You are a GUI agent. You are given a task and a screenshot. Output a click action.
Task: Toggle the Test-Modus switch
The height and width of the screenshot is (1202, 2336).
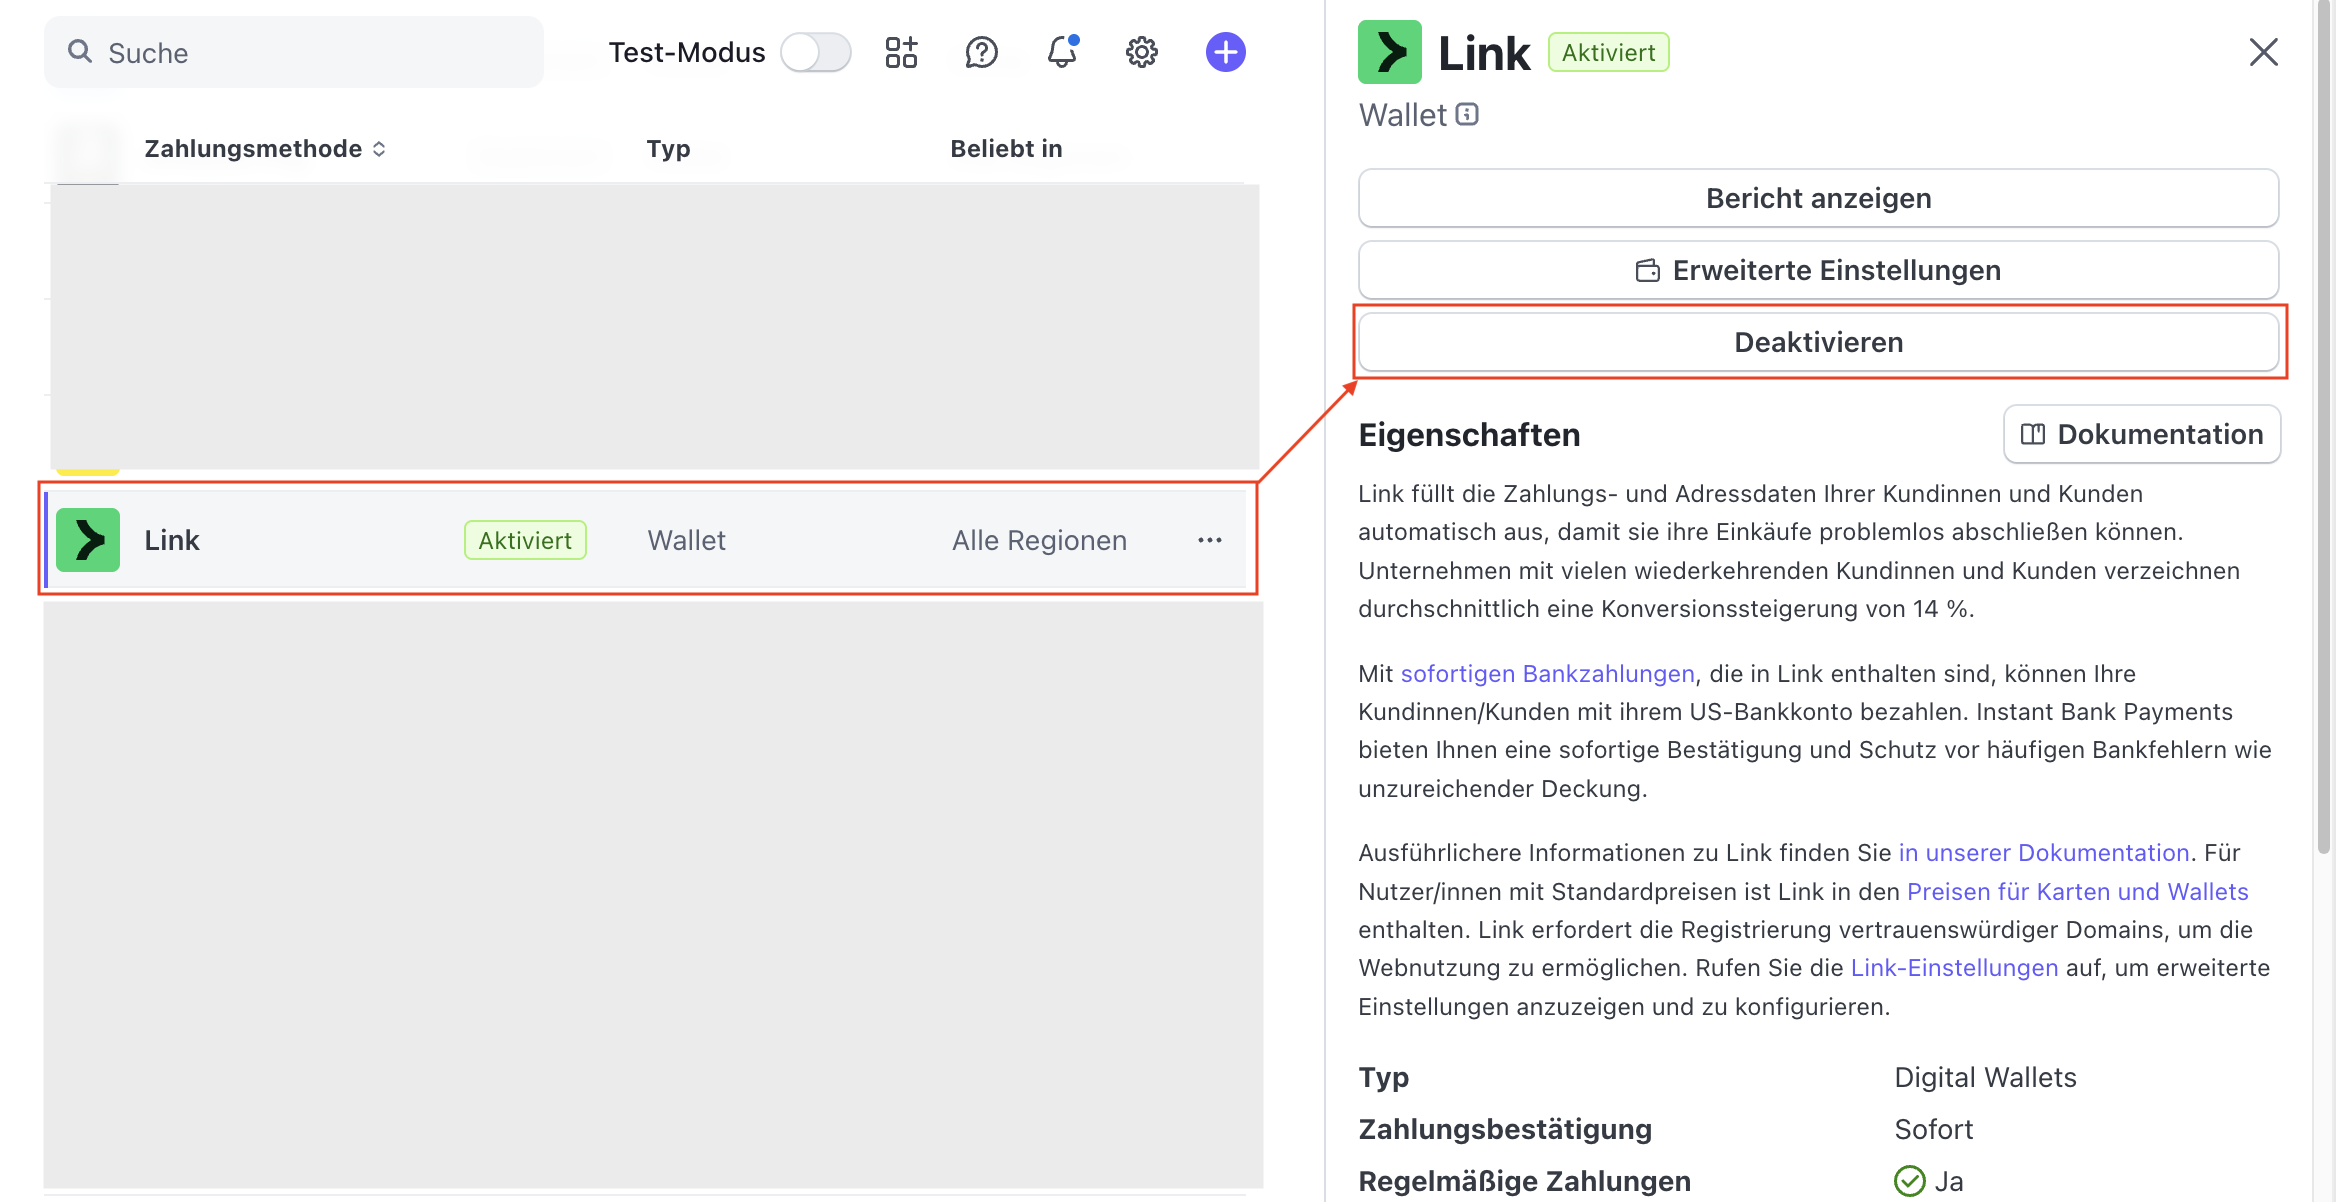coord(816,52)
